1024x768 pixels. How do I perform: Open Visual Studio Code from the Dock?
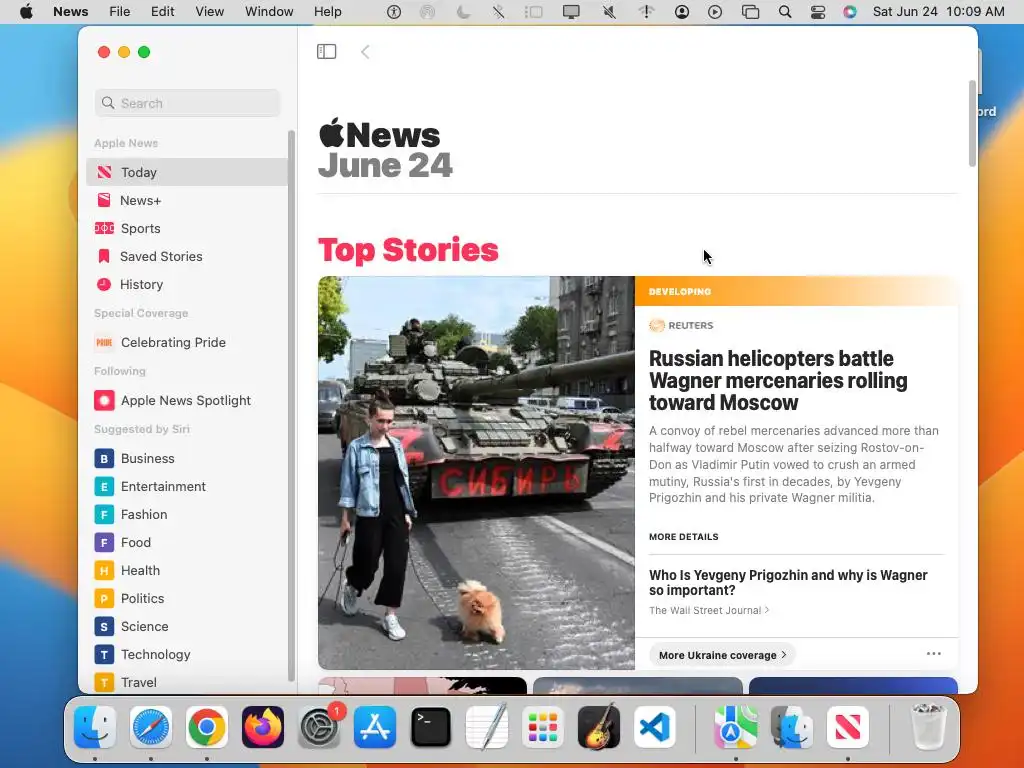(655, 727)
